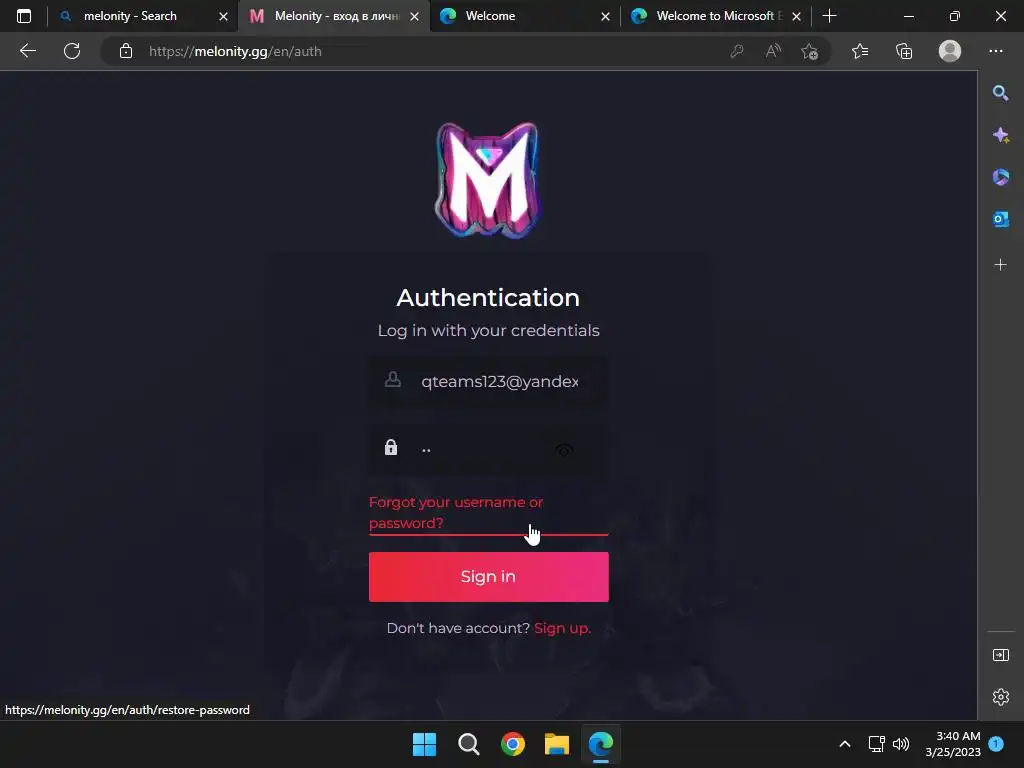Close Welcome to Microsoft Edge tab

click(796, 16)
